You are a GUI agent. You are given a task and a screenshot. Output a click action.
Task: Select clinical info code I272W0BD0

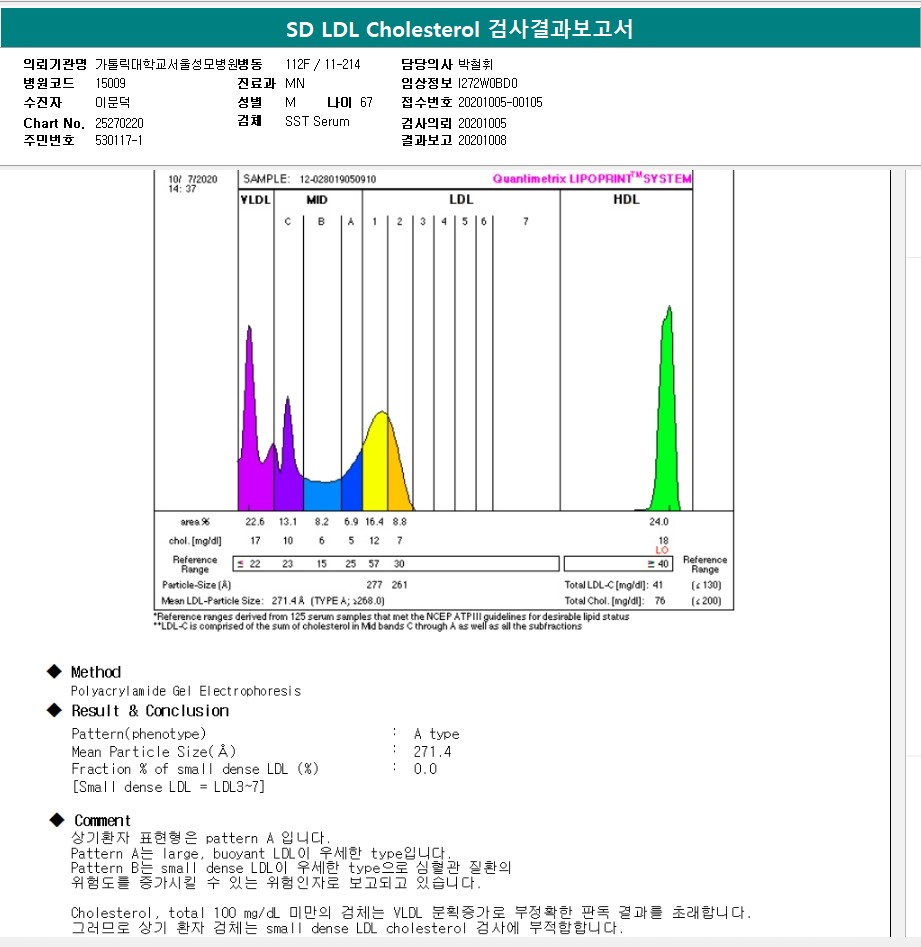point(487,83)
